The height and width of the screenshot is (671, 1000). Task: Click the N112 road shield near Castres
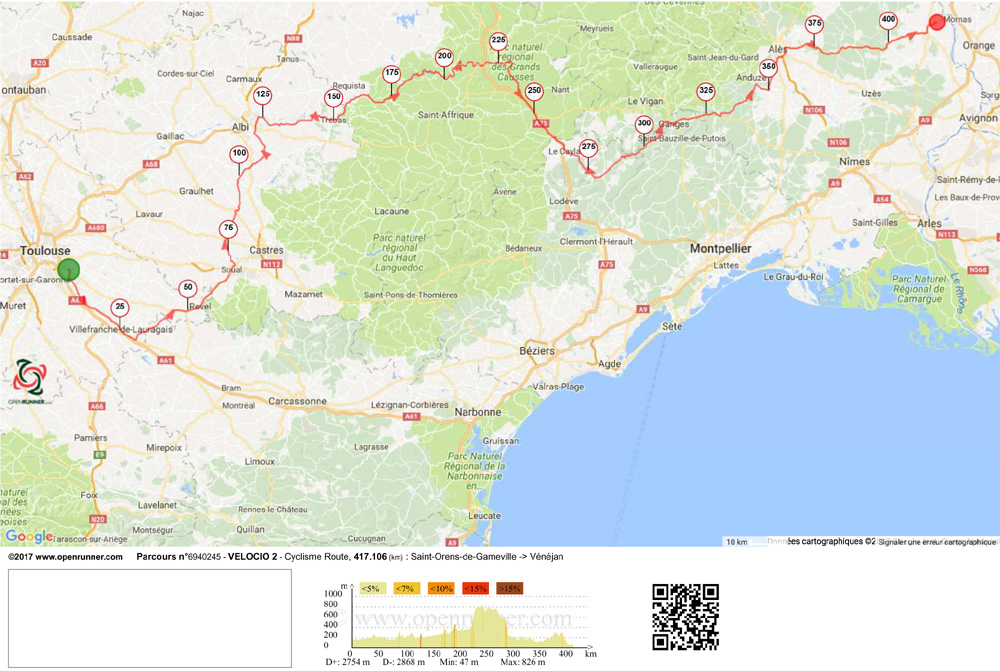[271, 264]
